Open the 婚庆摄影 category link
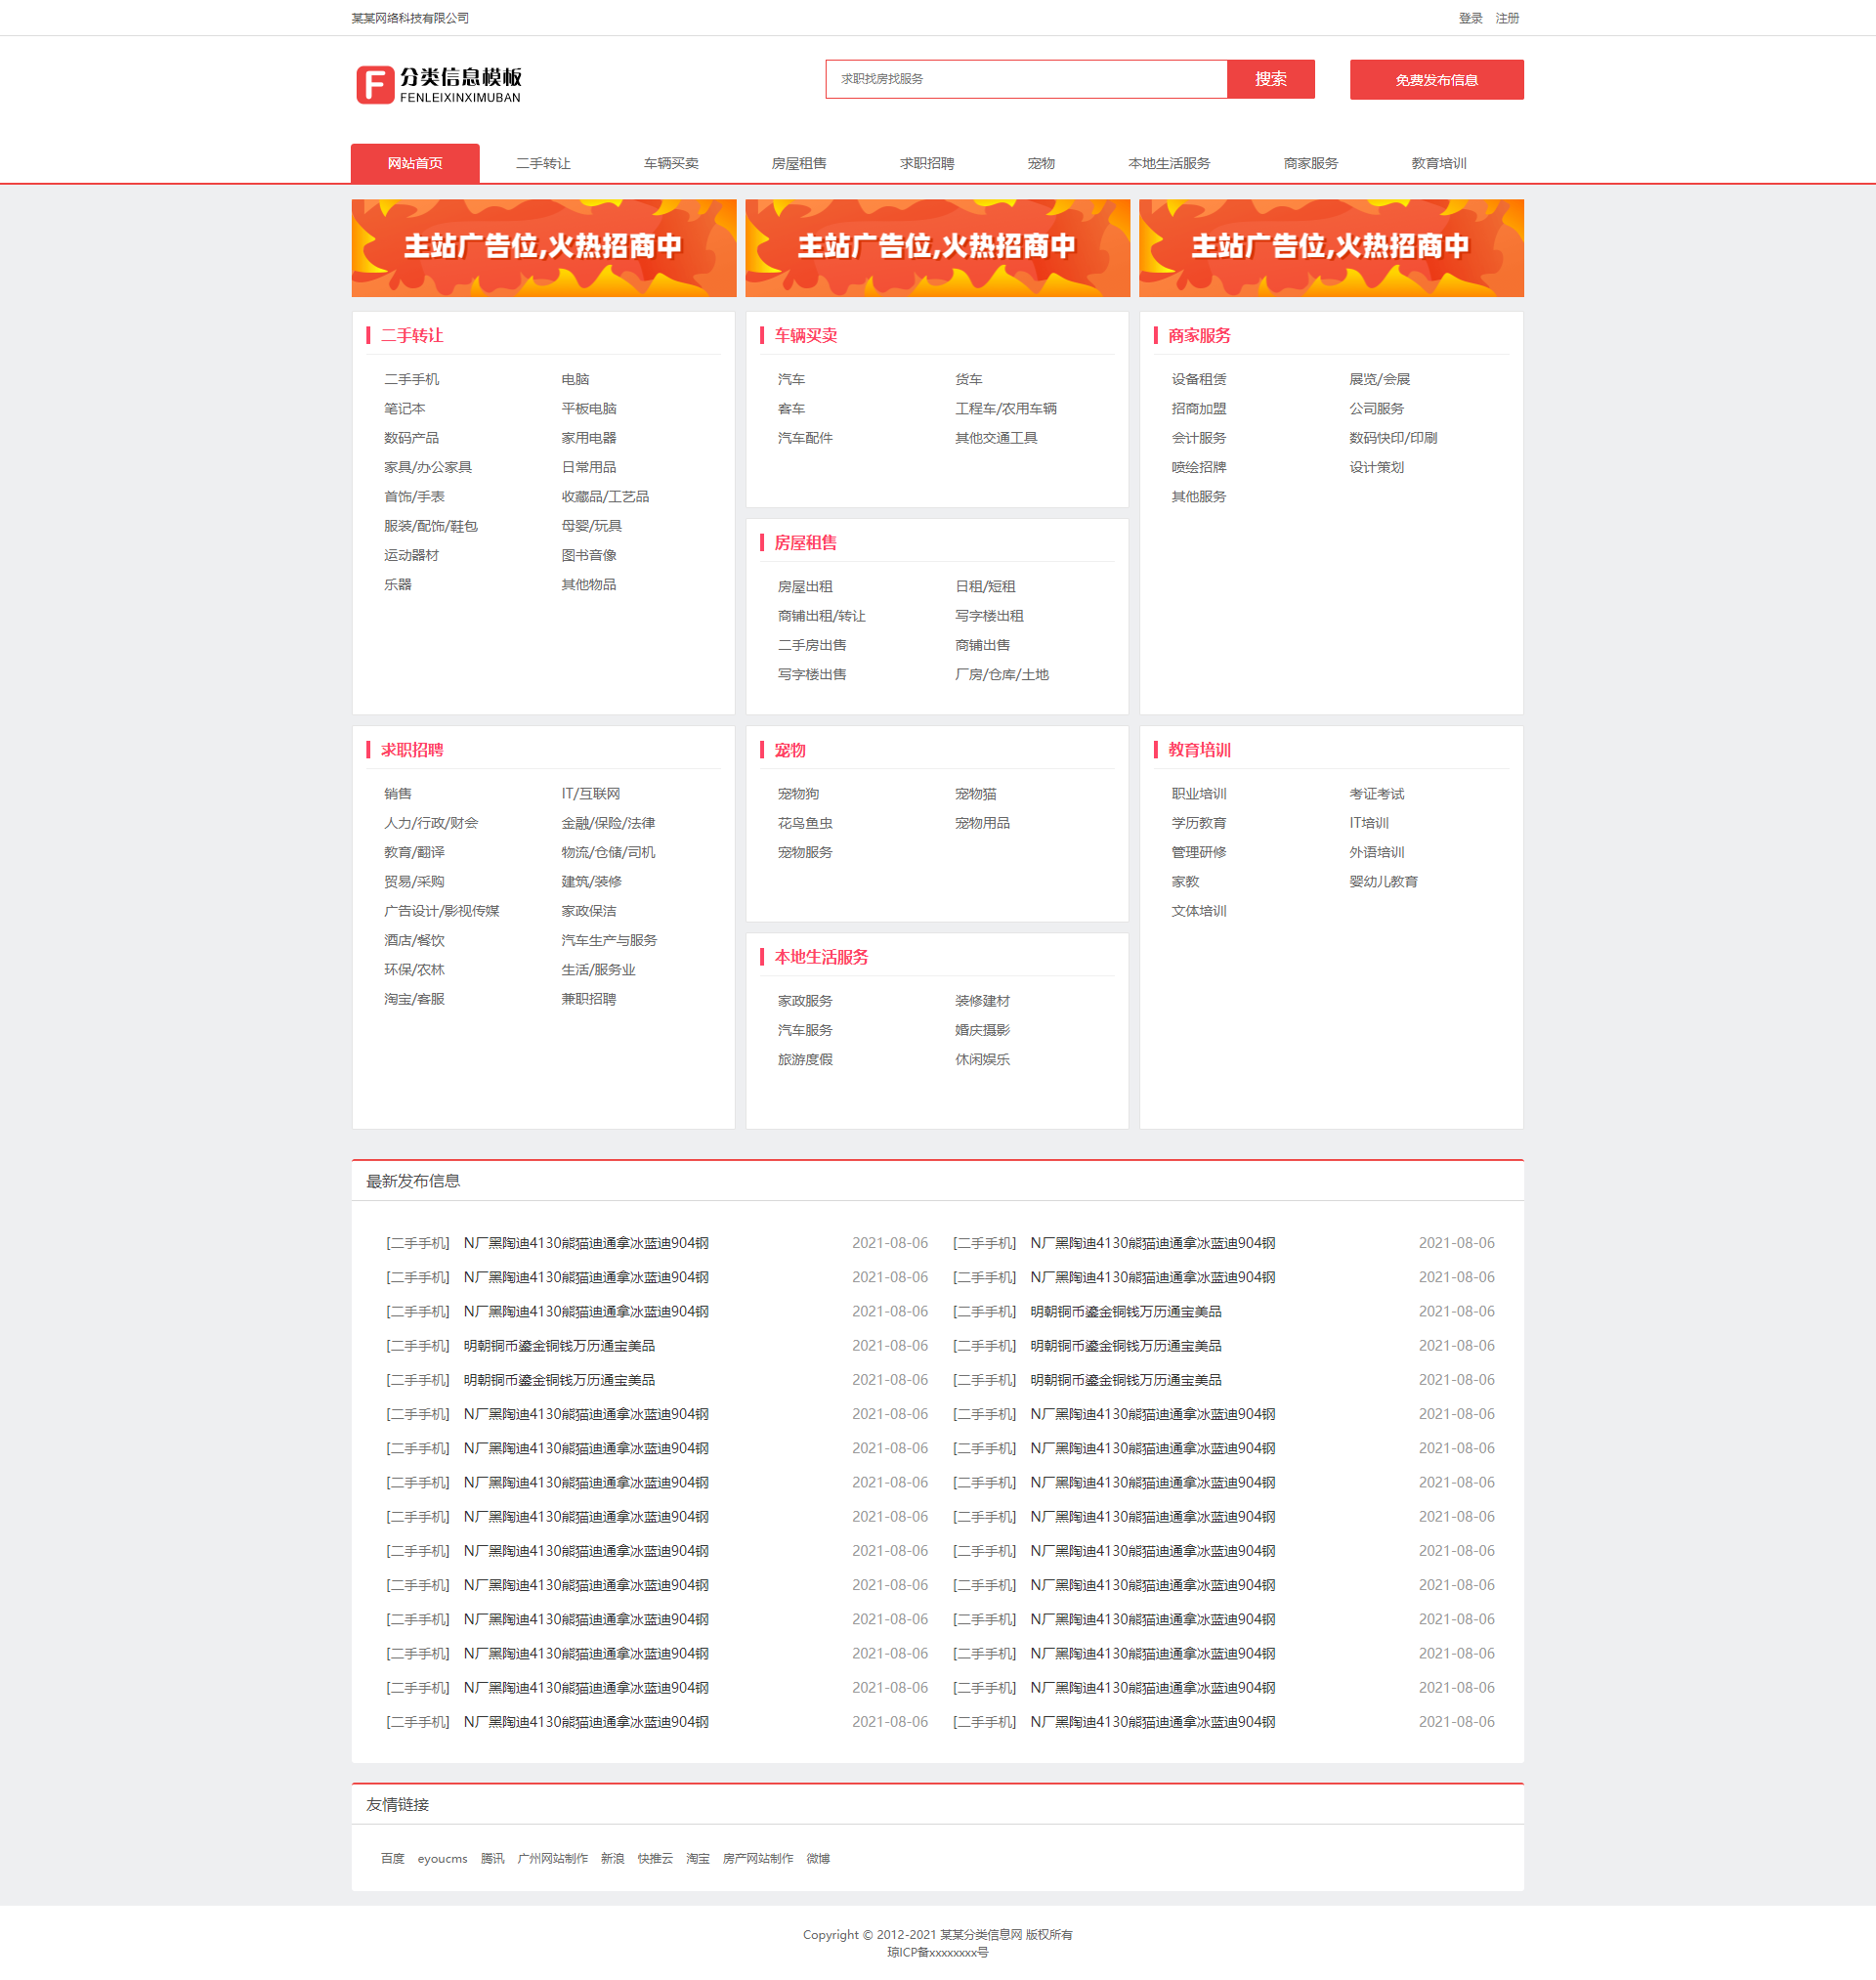The height and width of the screenshot is (1980, 1876). (983, 1030)
